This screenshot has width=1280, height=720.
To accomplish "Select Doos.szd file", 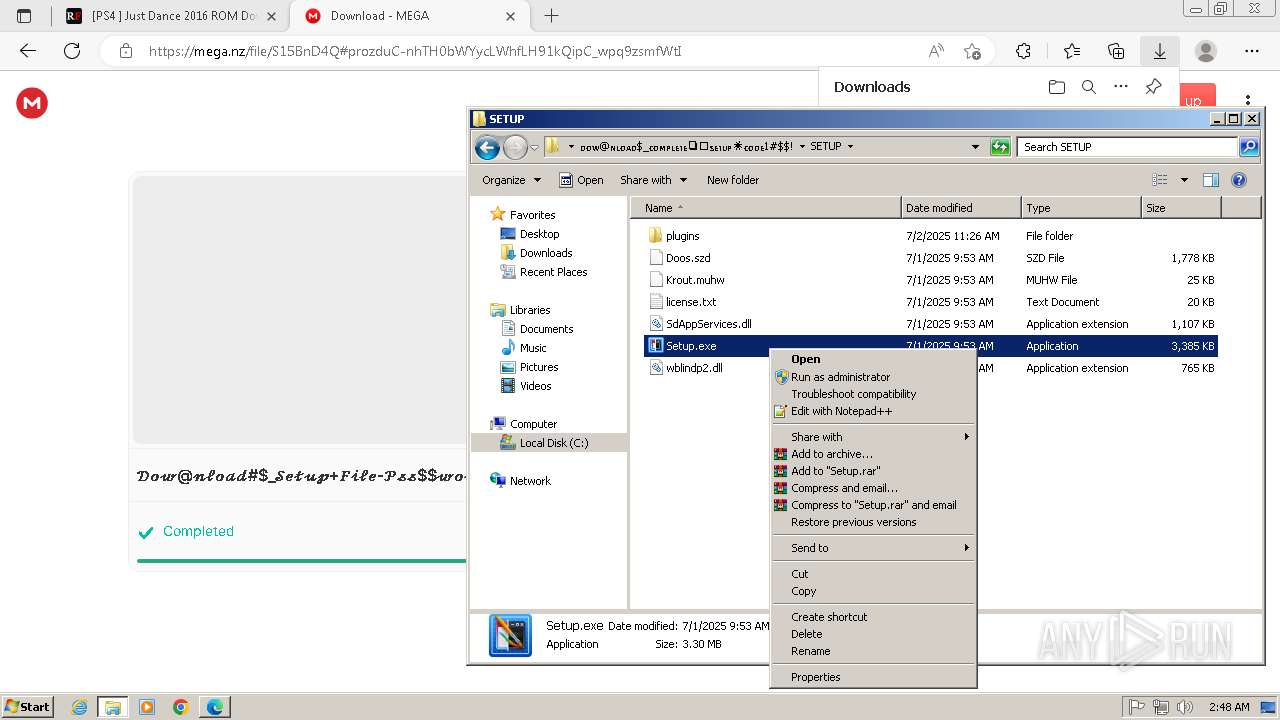I will pos(688,258).
